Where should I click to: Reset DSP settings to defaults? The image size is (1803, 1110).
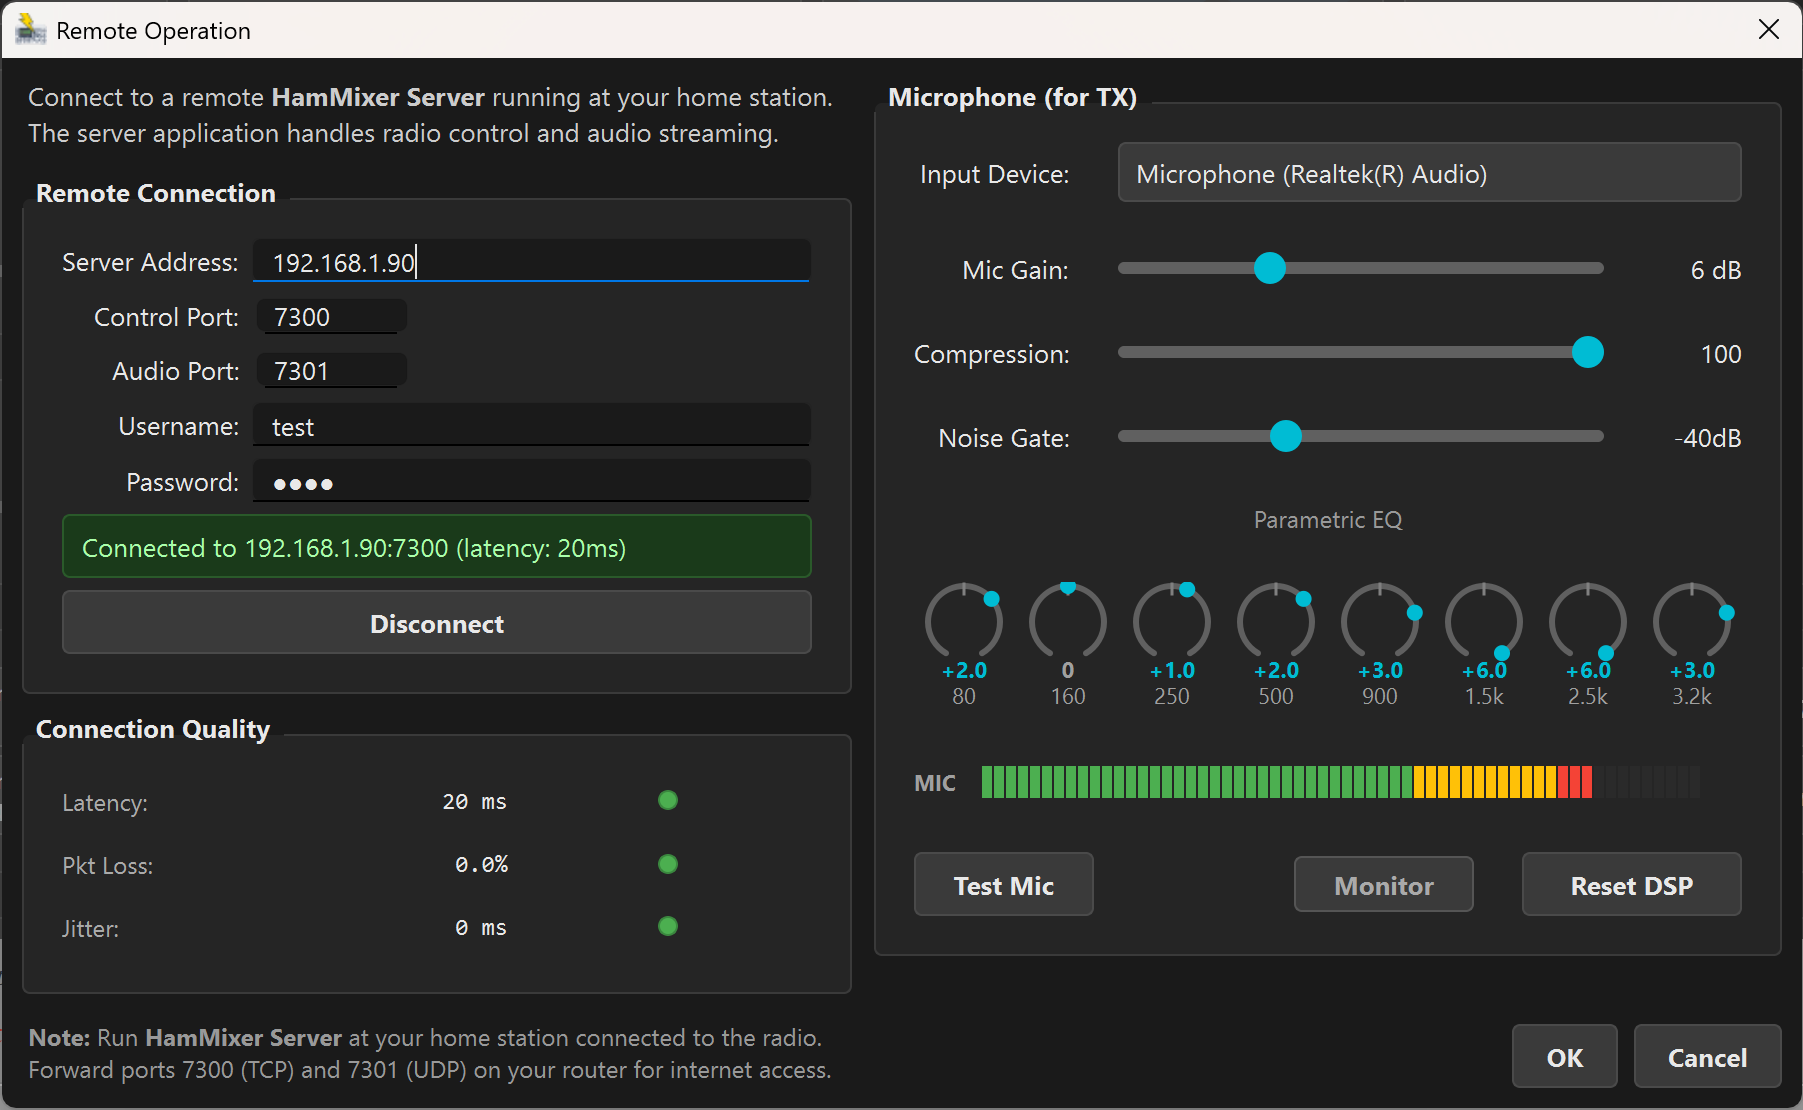click(1631, 884)
